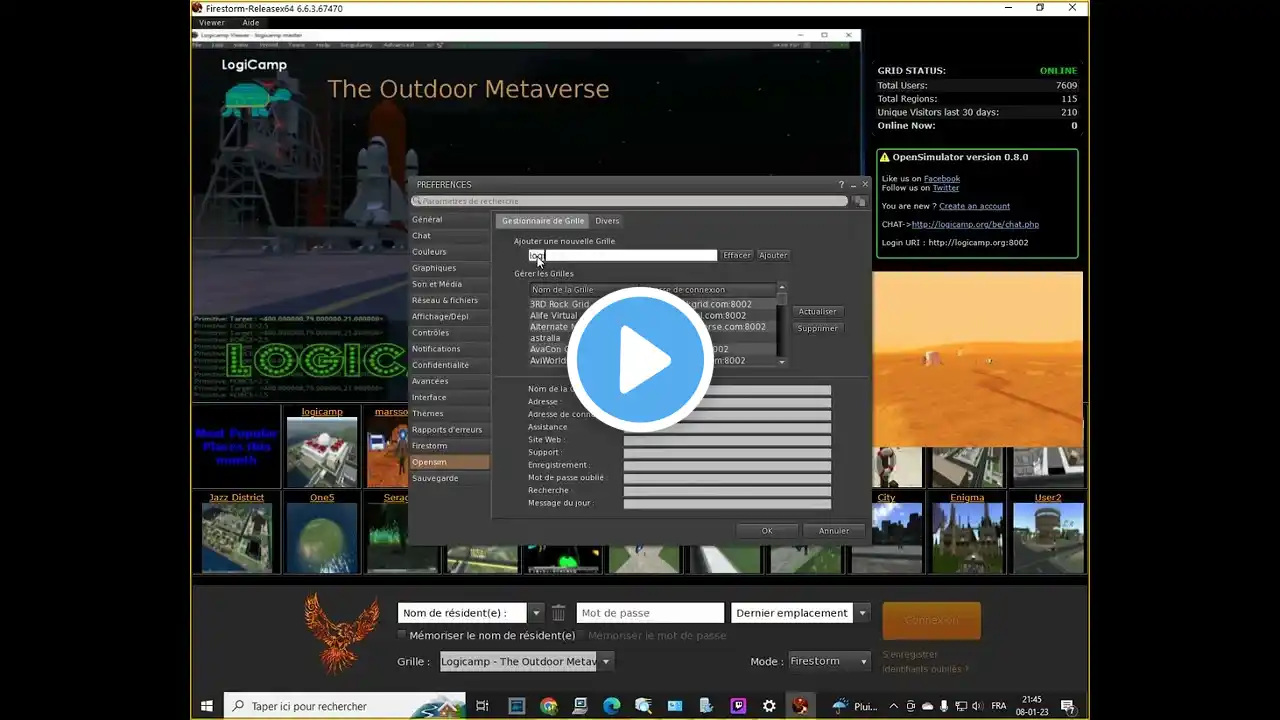The height and width of the screenshot is (720, 1280).
Task: Open Settings gear in the taskbar
Action: (769, 706)
